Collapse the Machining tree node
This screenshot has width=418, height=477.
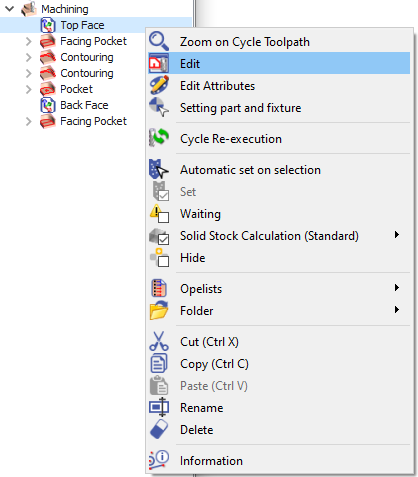[10, 9]
